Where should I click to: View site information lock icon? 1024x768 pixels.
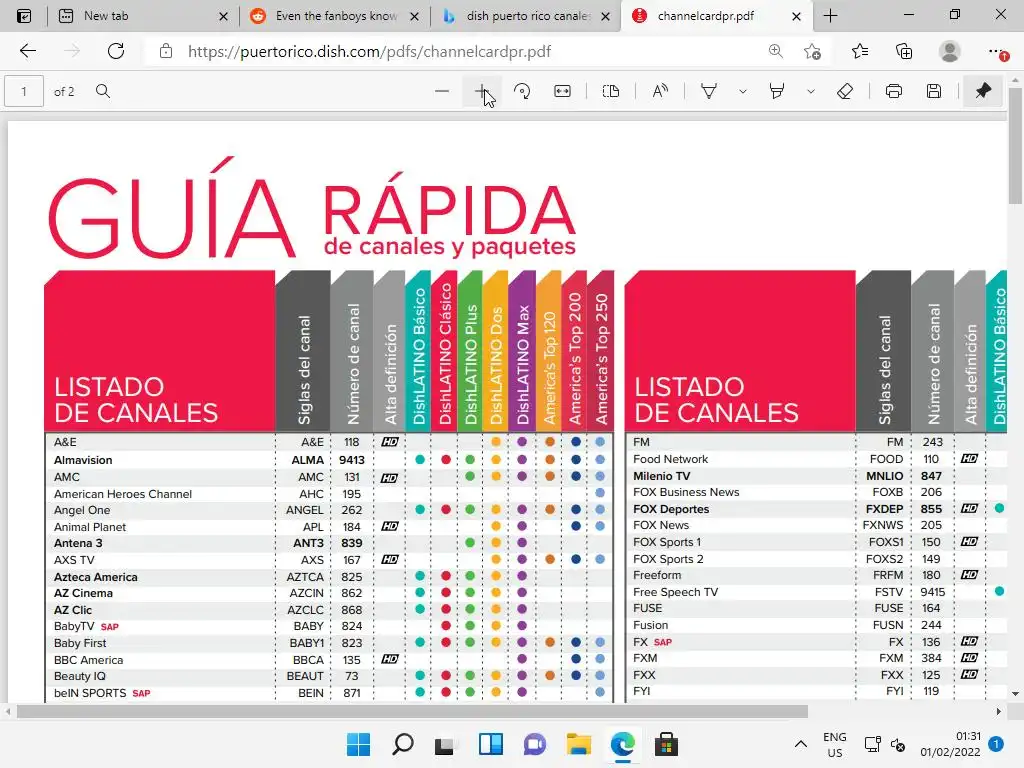point(166,52)
